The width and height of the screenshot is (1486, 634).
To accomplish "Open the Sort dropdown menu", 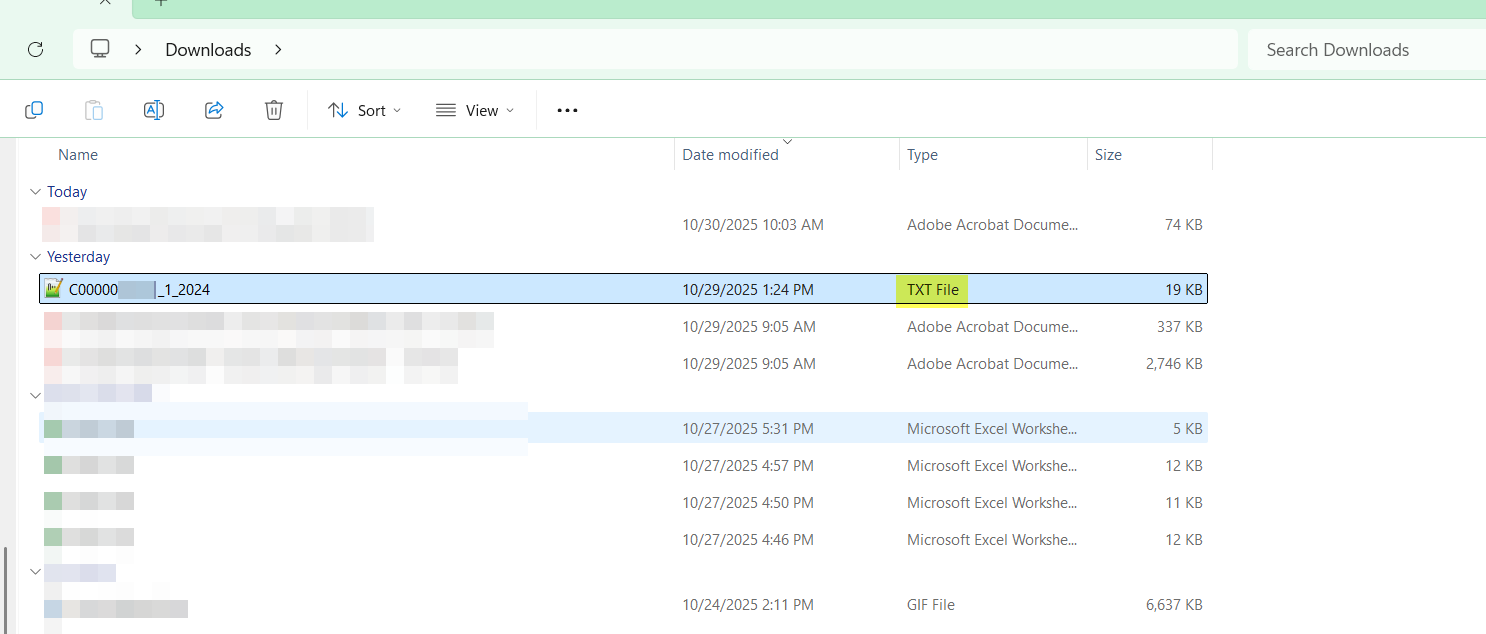I will pyautogui.click(x=365, y=110).
